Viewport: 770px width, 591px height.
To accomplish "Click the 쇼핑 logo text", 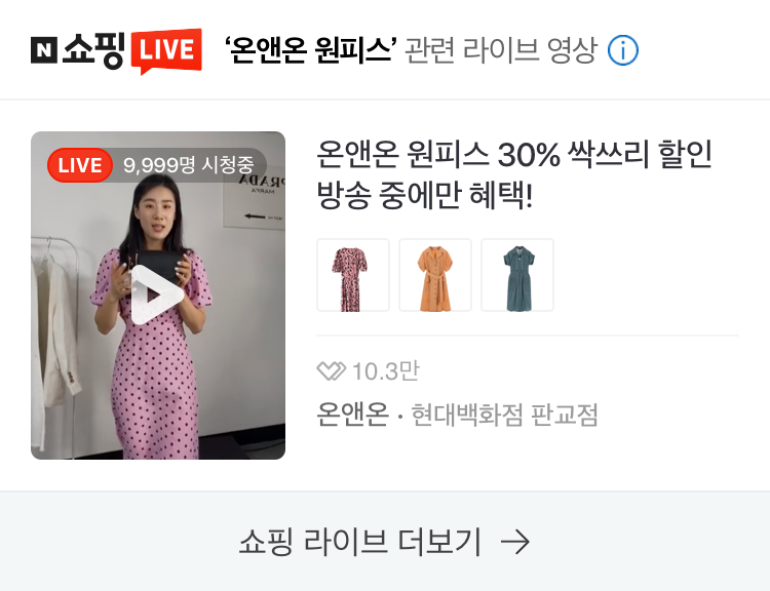I will (x=94, y=50).
